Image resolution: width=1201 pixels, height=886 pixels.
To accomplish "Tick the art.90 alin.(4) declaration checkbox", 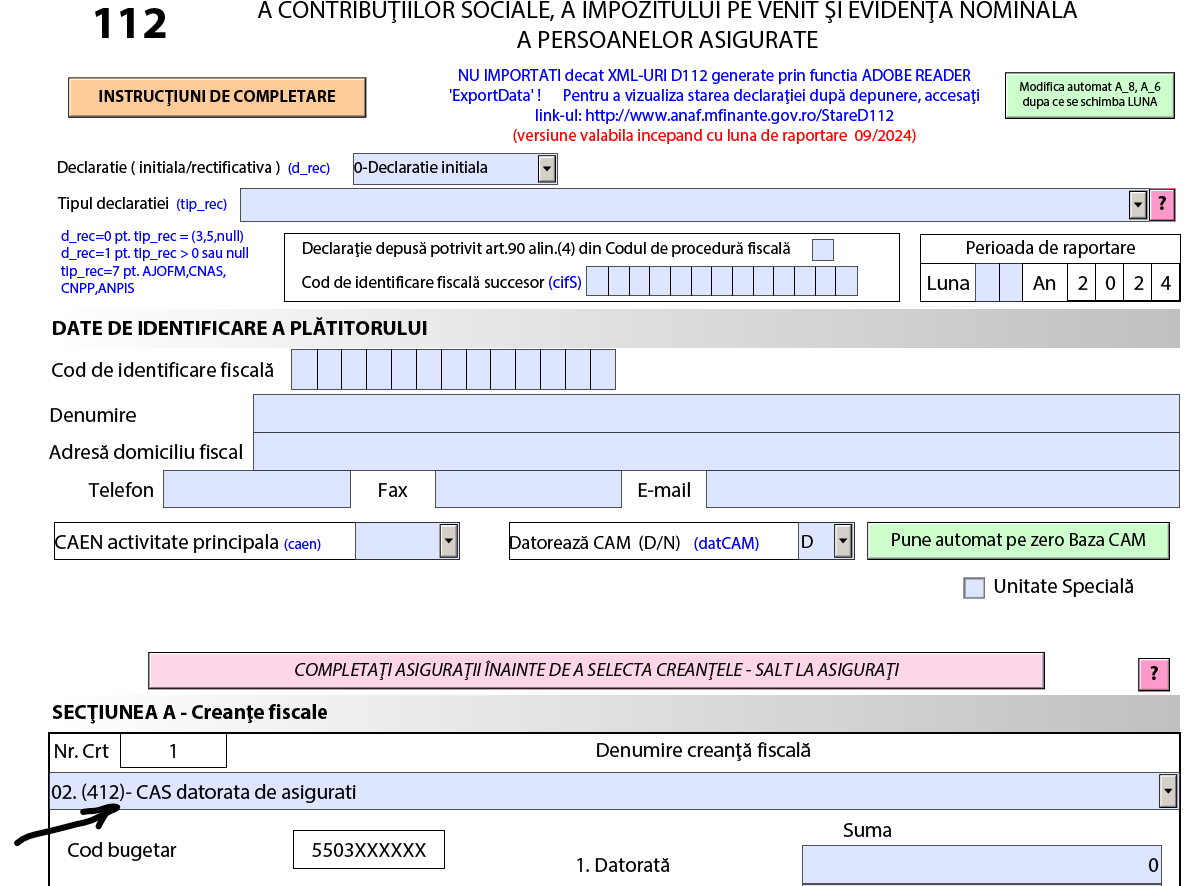I will coord(822,250).
